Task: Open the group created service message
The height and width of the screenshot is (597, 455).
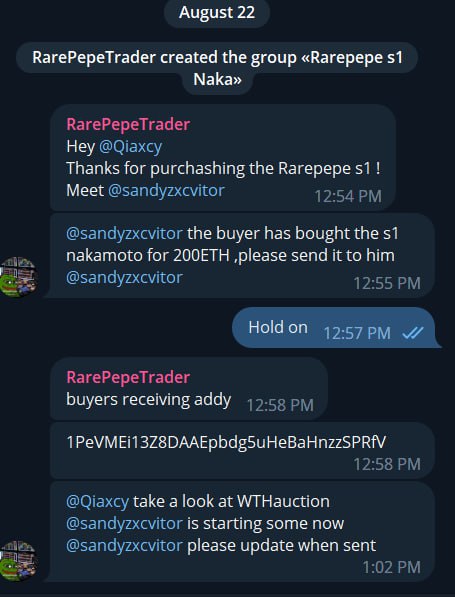Action: click(x=217, y=69)
